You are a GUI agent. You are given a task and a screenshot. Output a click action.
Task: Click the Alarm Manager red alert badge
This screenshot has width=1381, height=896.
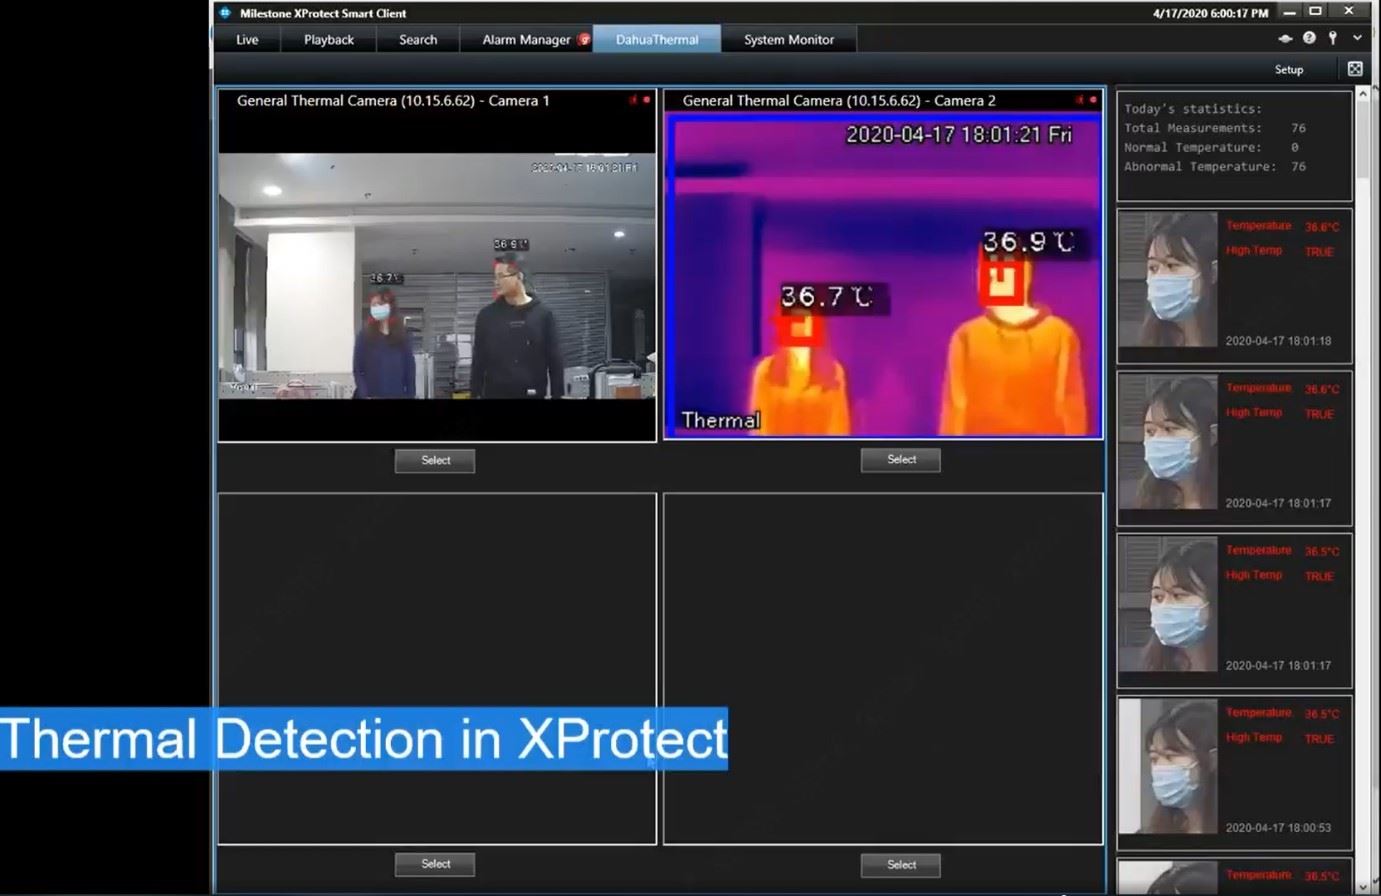pyautogui.click(x=584, y=40)
